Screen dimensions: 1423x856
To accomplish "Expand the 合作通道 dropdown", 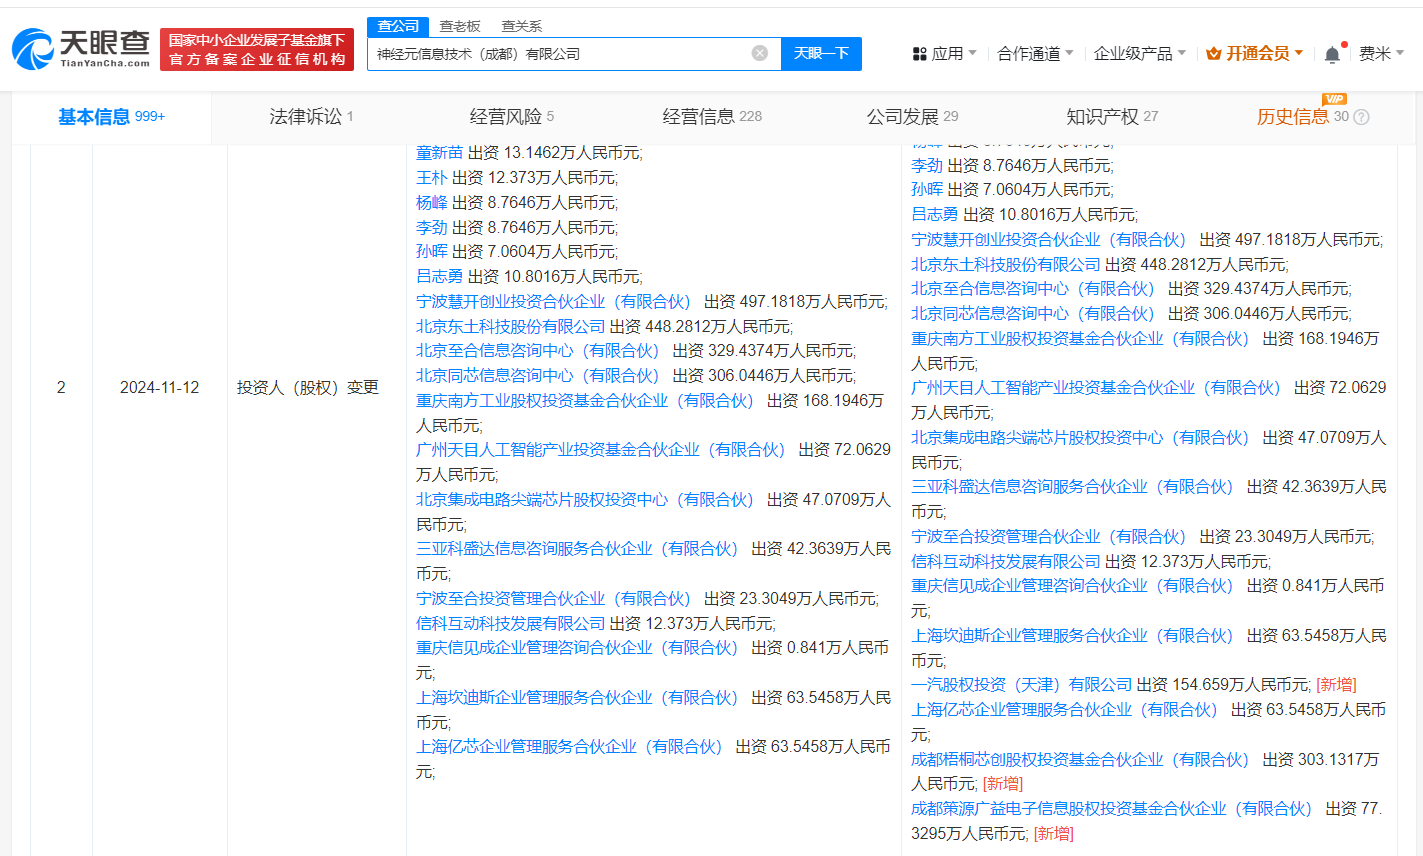I will (1035, 54).
